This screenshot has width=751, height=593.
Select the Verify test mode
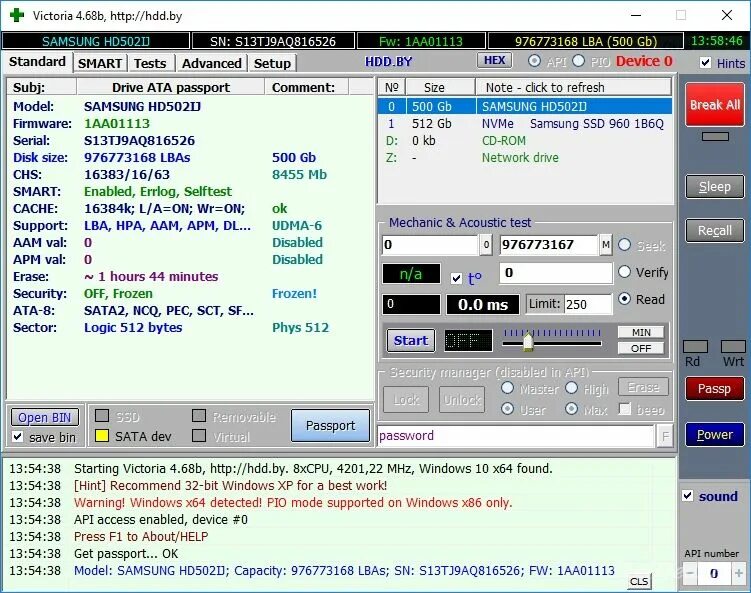624,272
